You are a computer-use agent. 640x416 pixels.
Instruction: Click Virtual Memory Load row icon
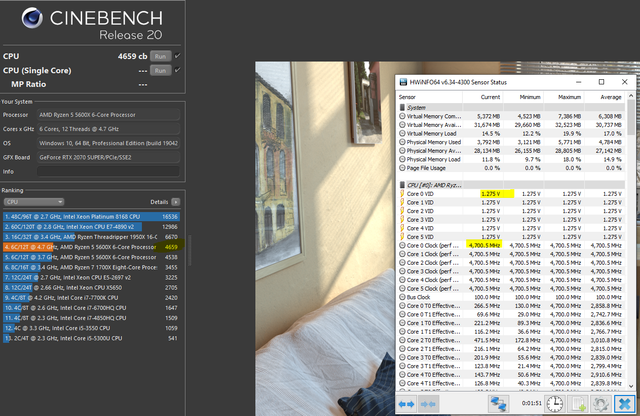(402, 133)
